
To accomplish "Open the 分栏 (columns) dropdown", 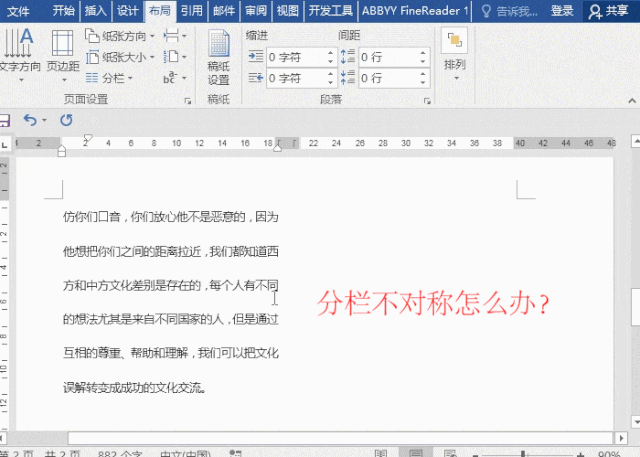I will click(110, 78).
